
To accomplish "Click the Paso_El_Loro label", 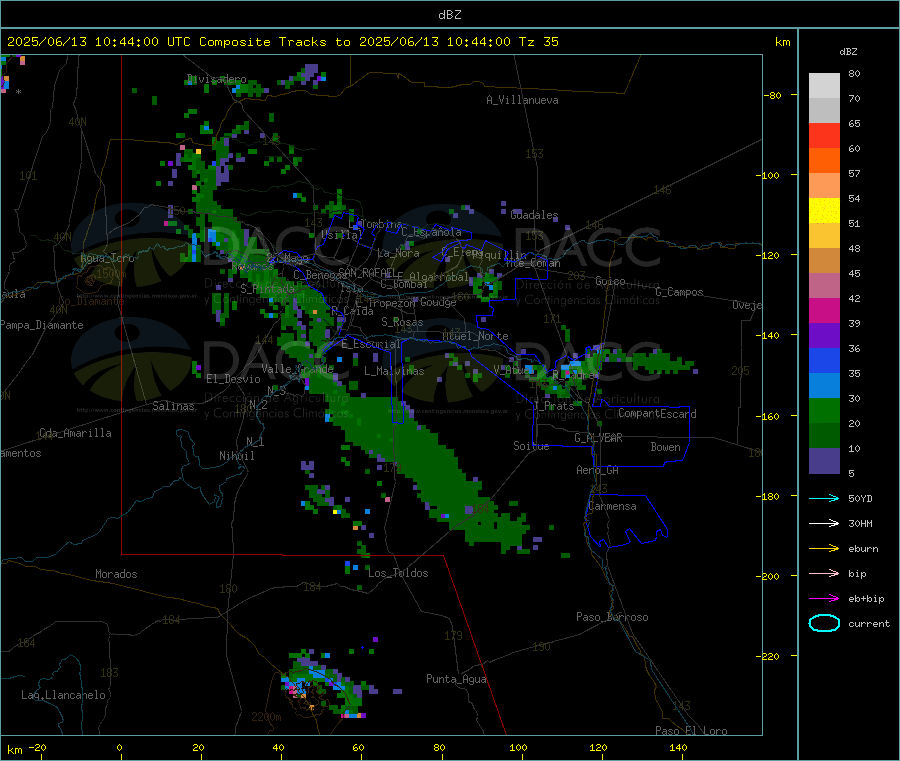I will [x=691, y=731].
